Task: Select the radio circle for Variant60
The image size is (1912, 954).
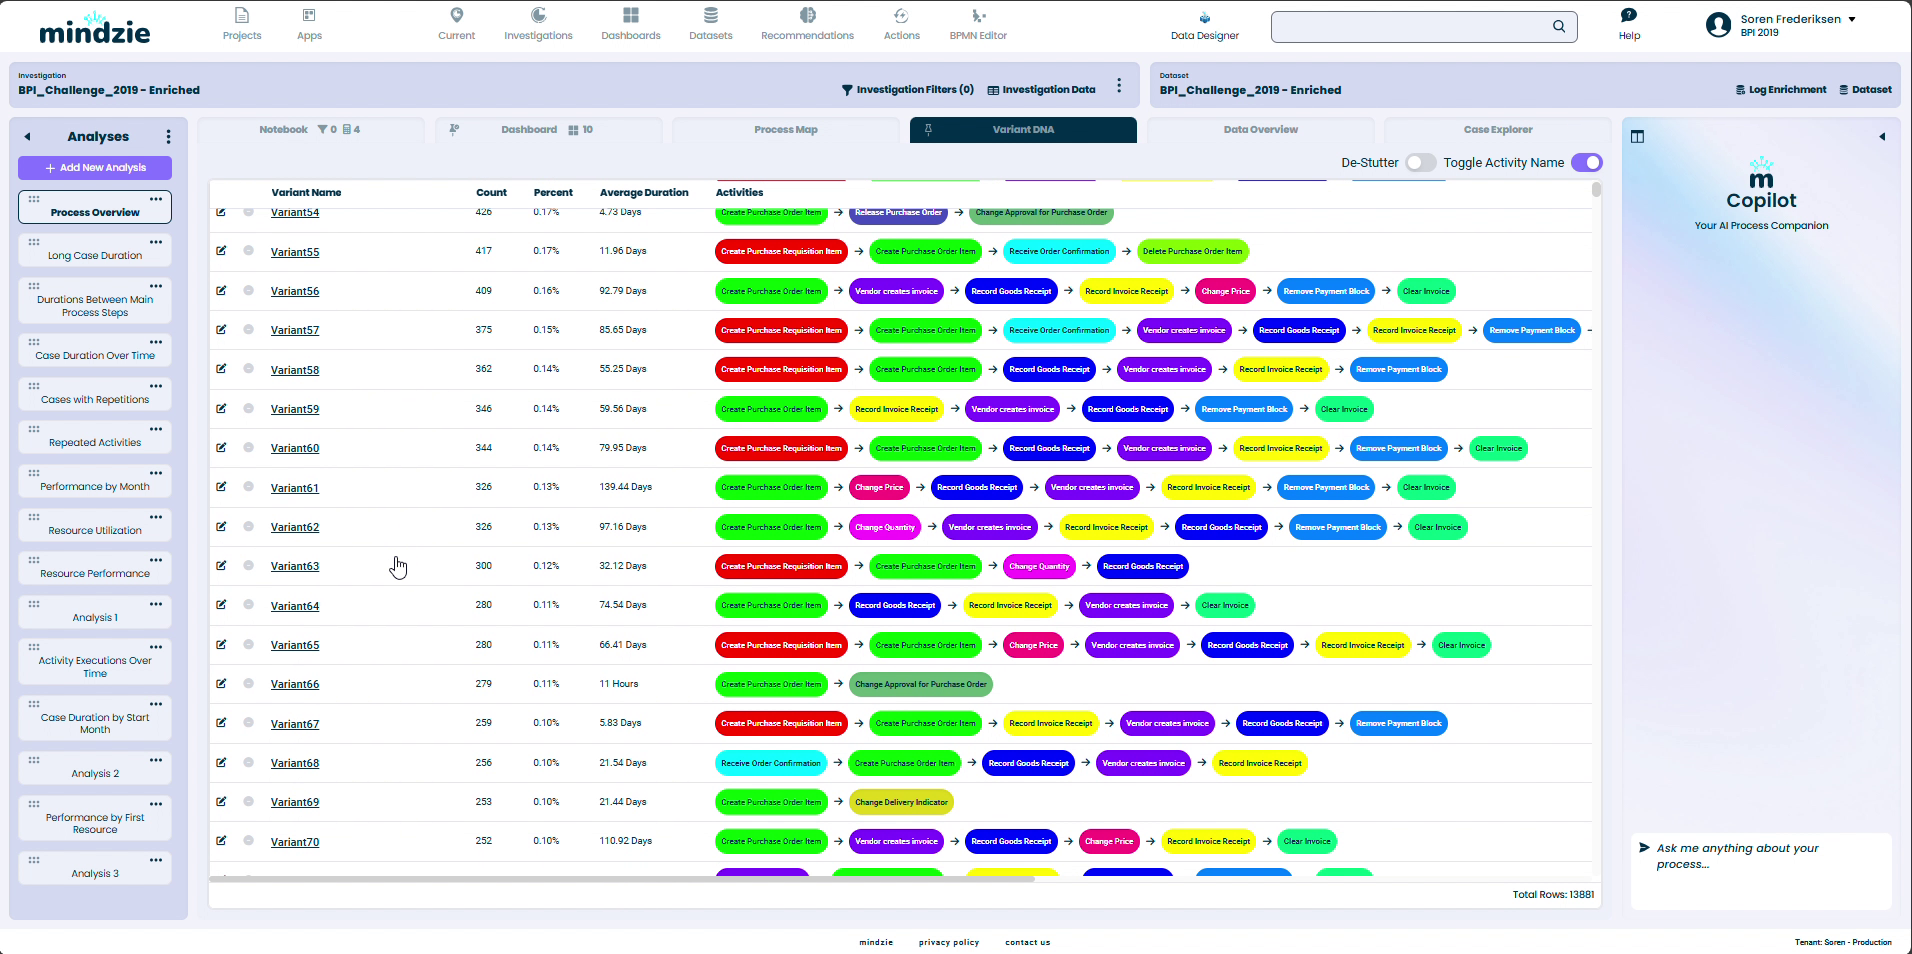Action: point(248,448)
